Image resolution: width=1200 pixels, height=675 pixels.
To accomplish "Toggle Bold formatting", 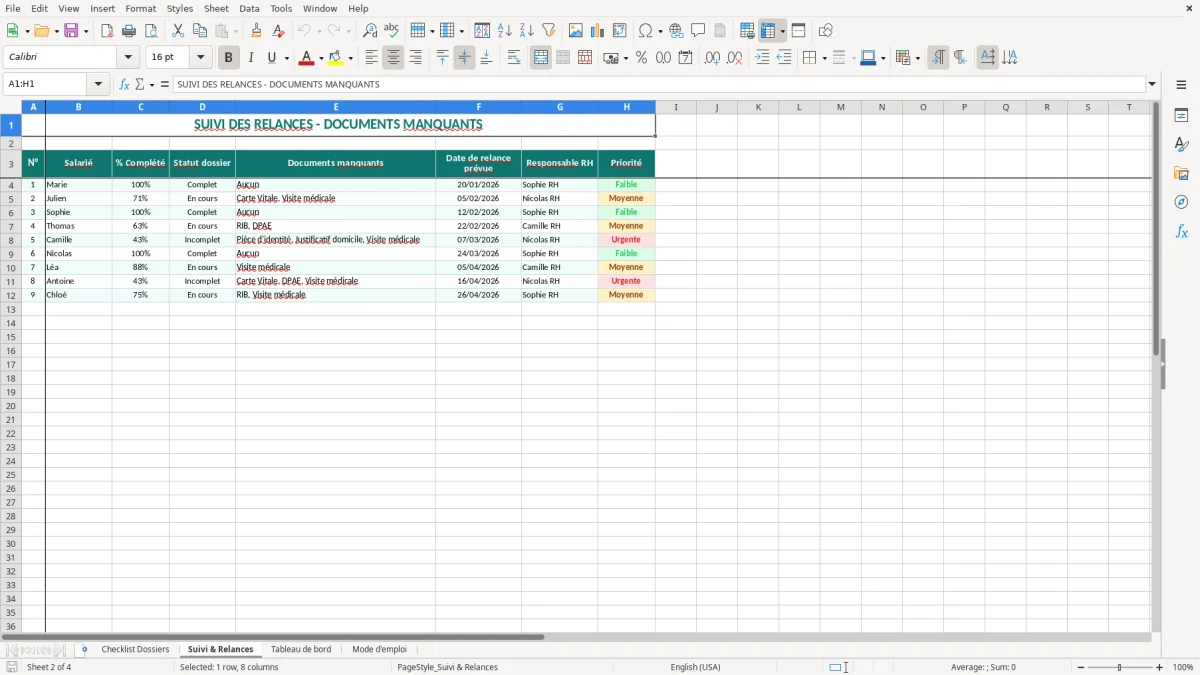I will [x=228, y=58].
